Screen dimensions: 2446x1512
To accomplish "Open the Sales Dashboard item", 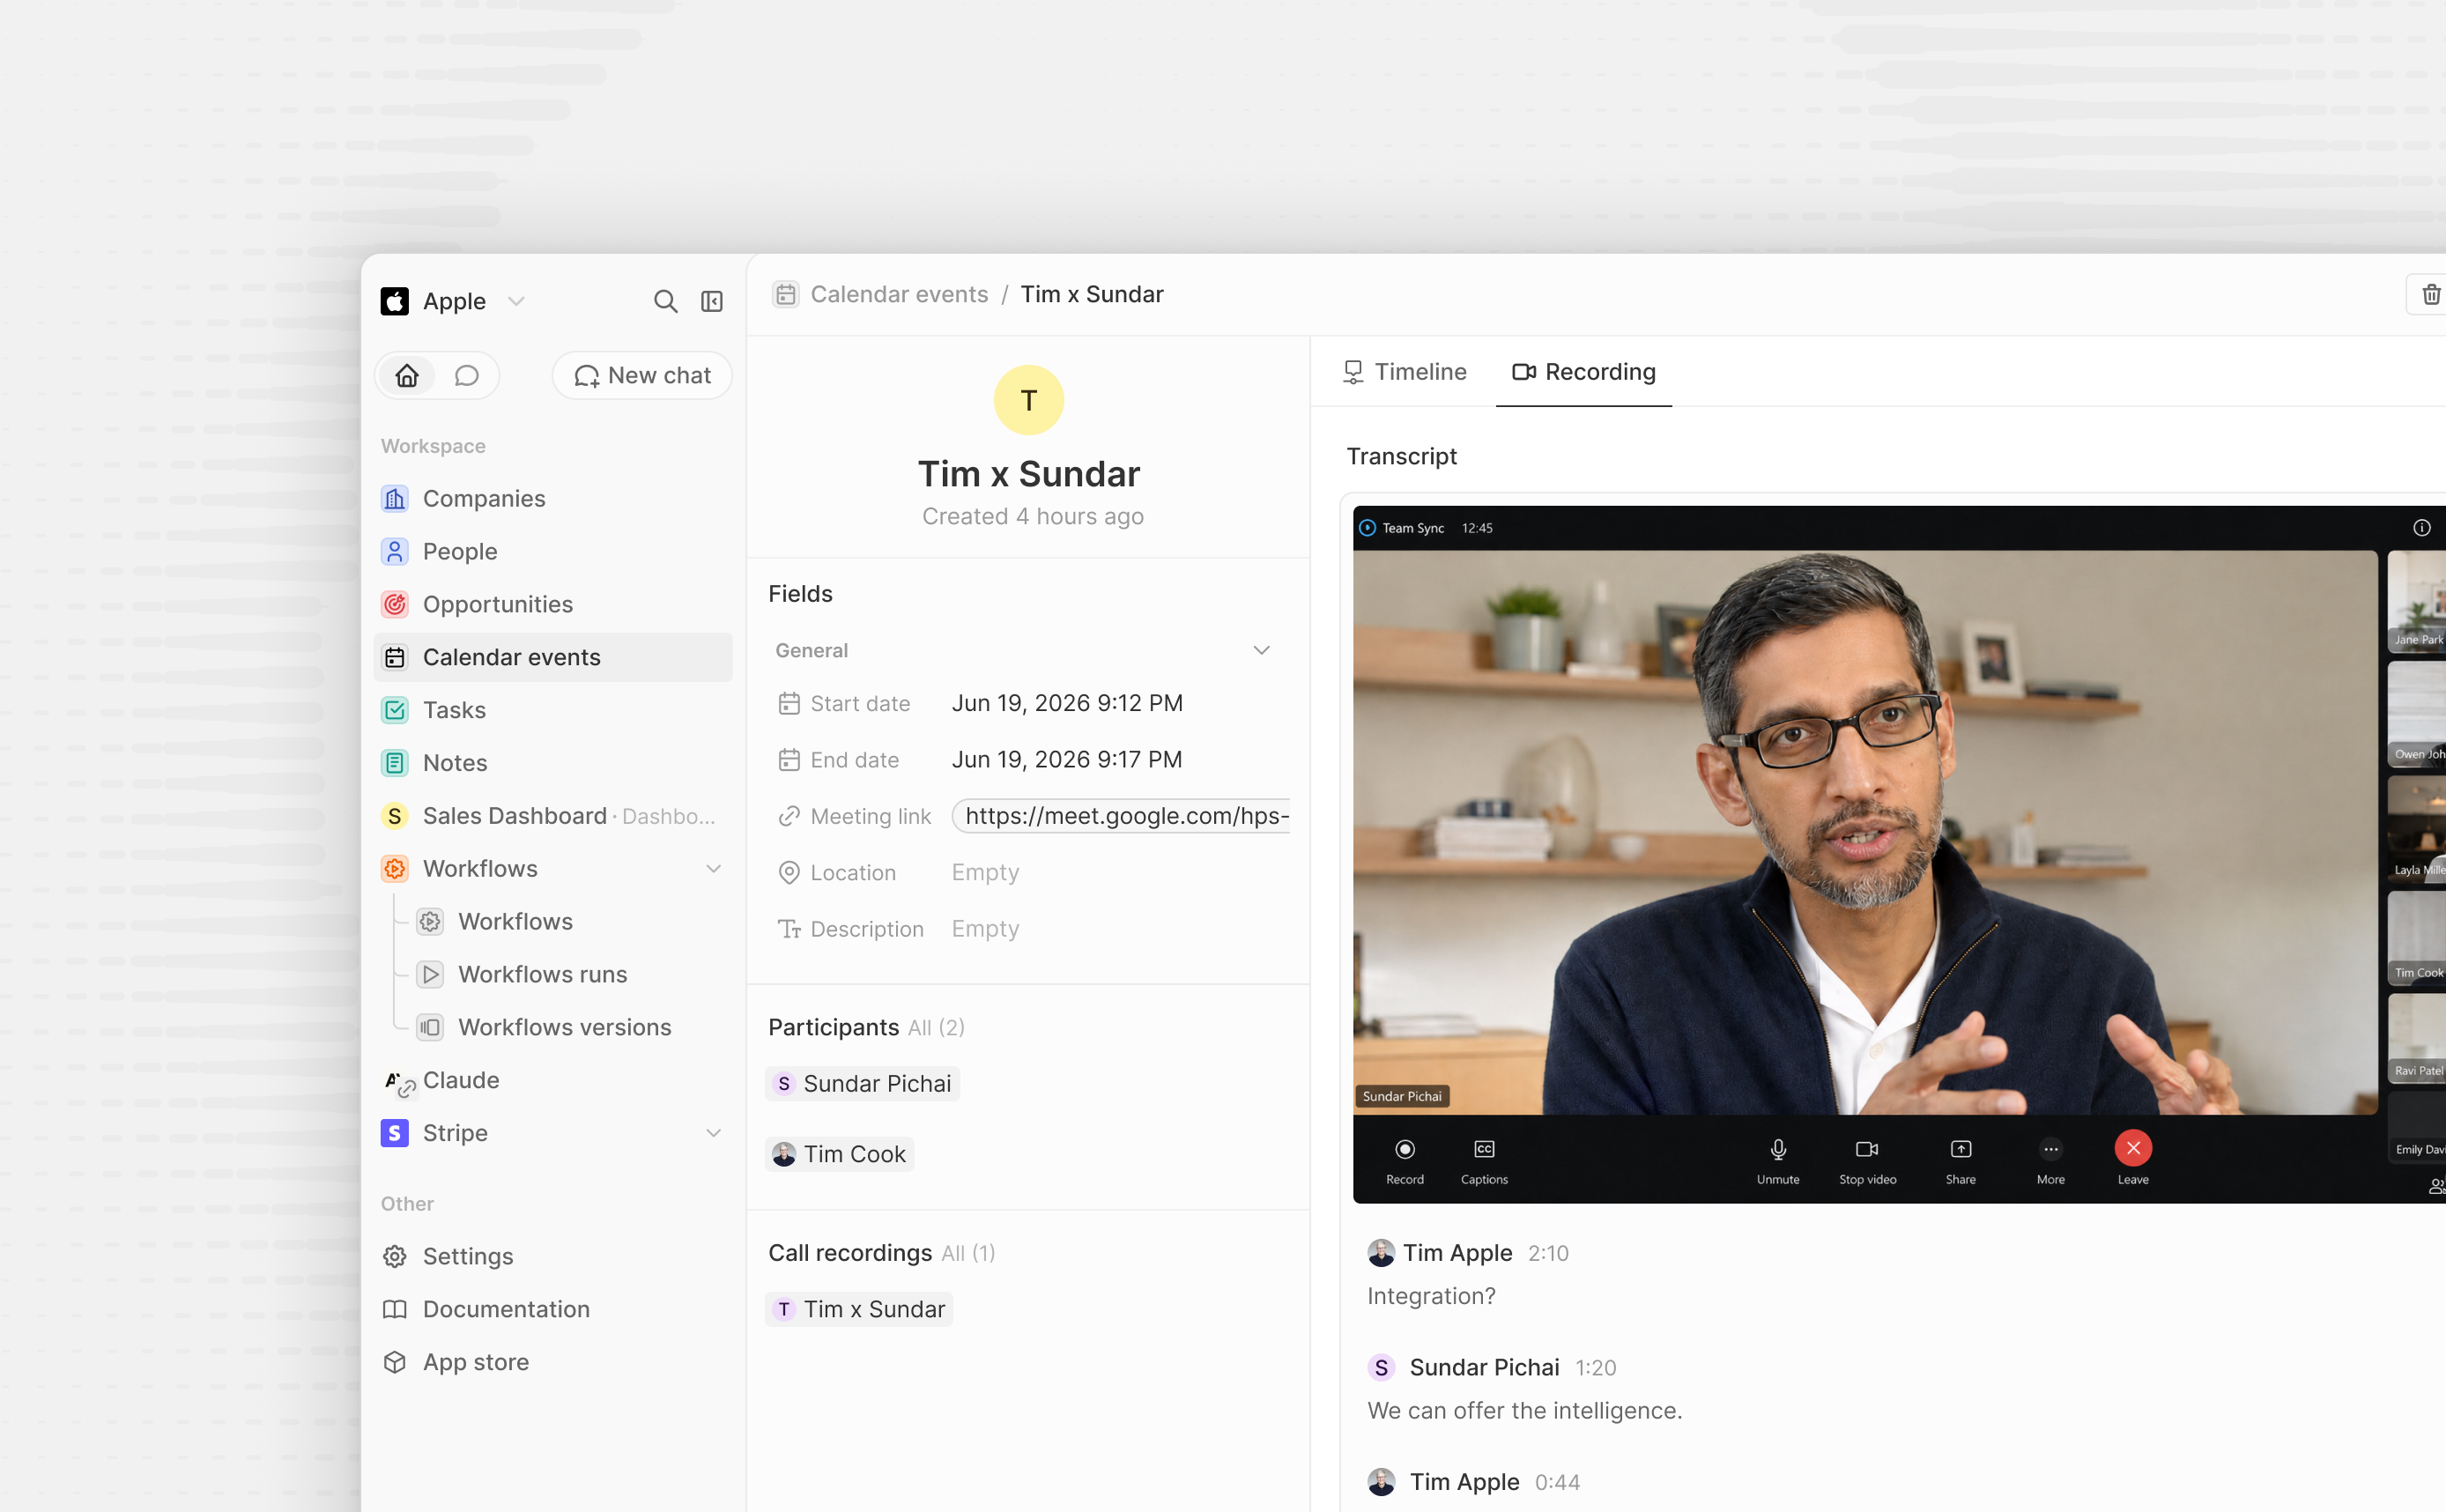I will tap(553, 816).
